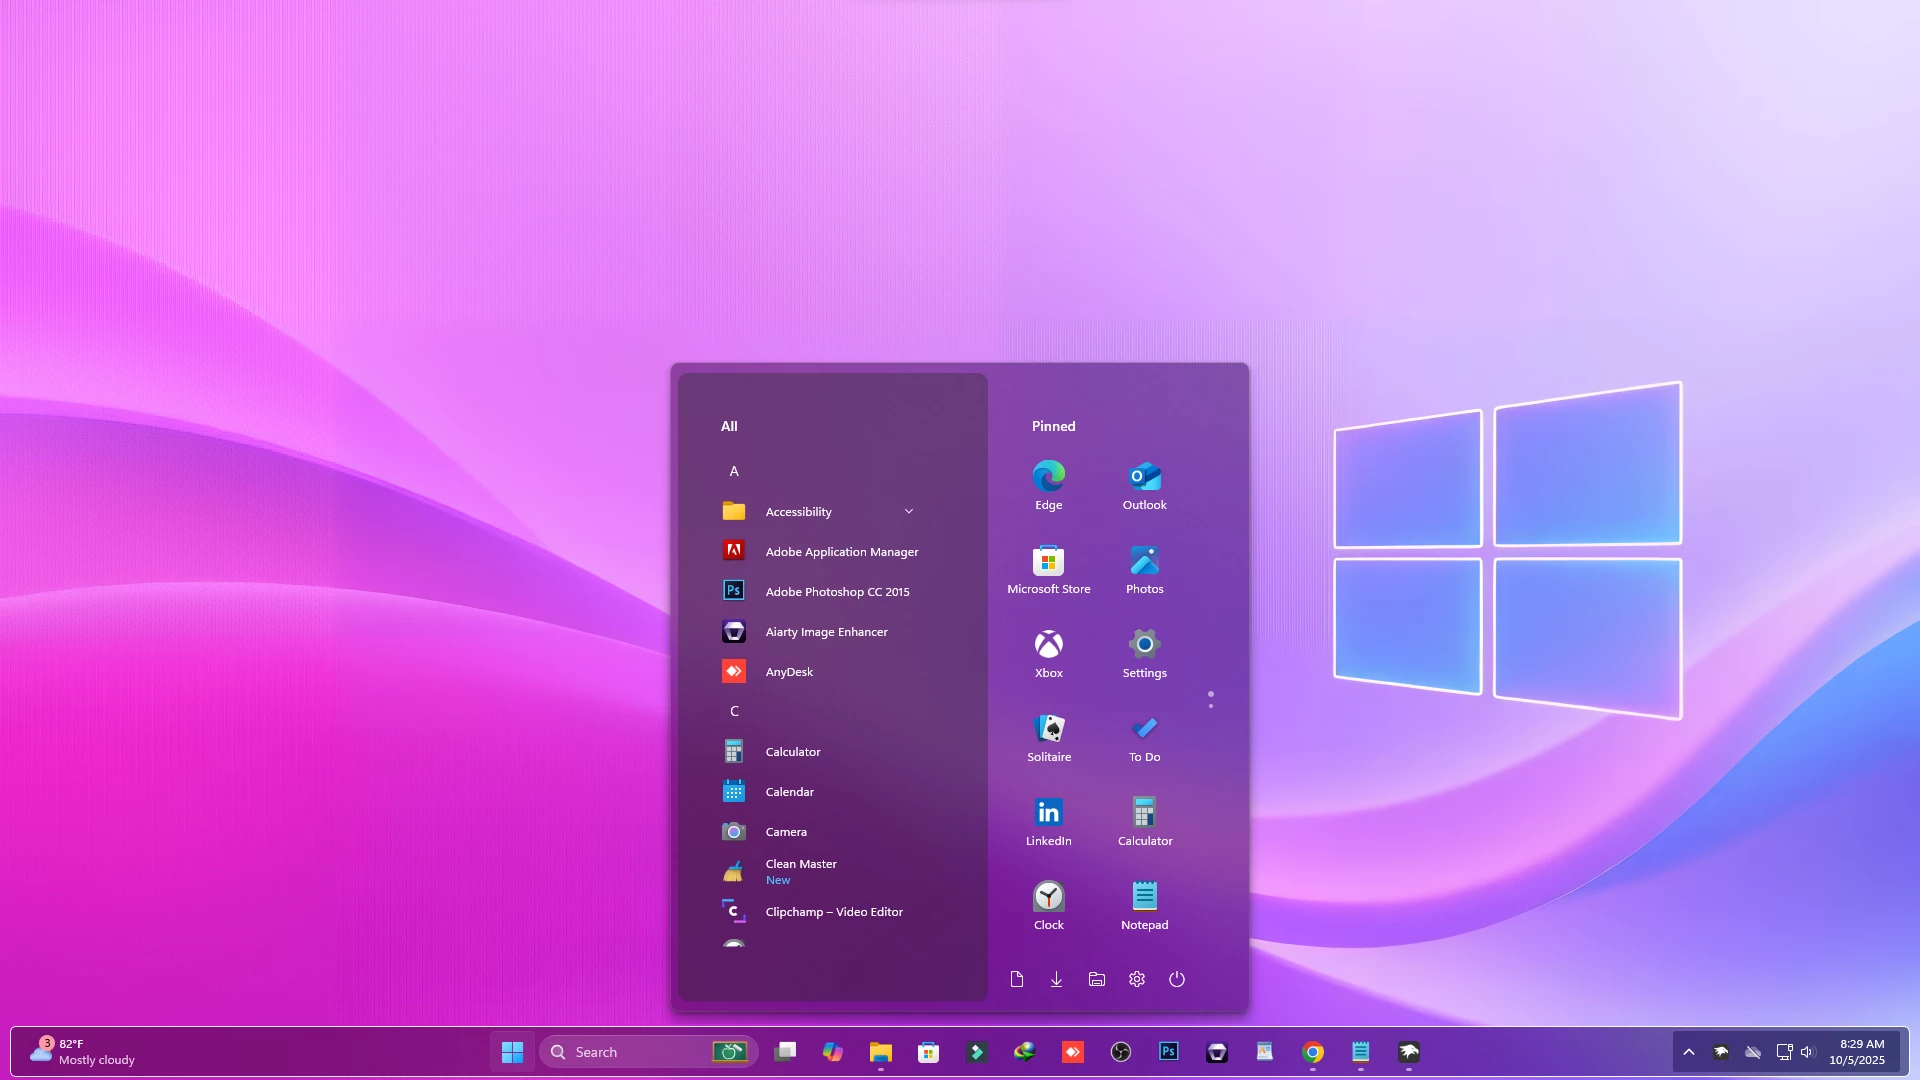Open Downloads folder shortcut icon

[1056, 979]
